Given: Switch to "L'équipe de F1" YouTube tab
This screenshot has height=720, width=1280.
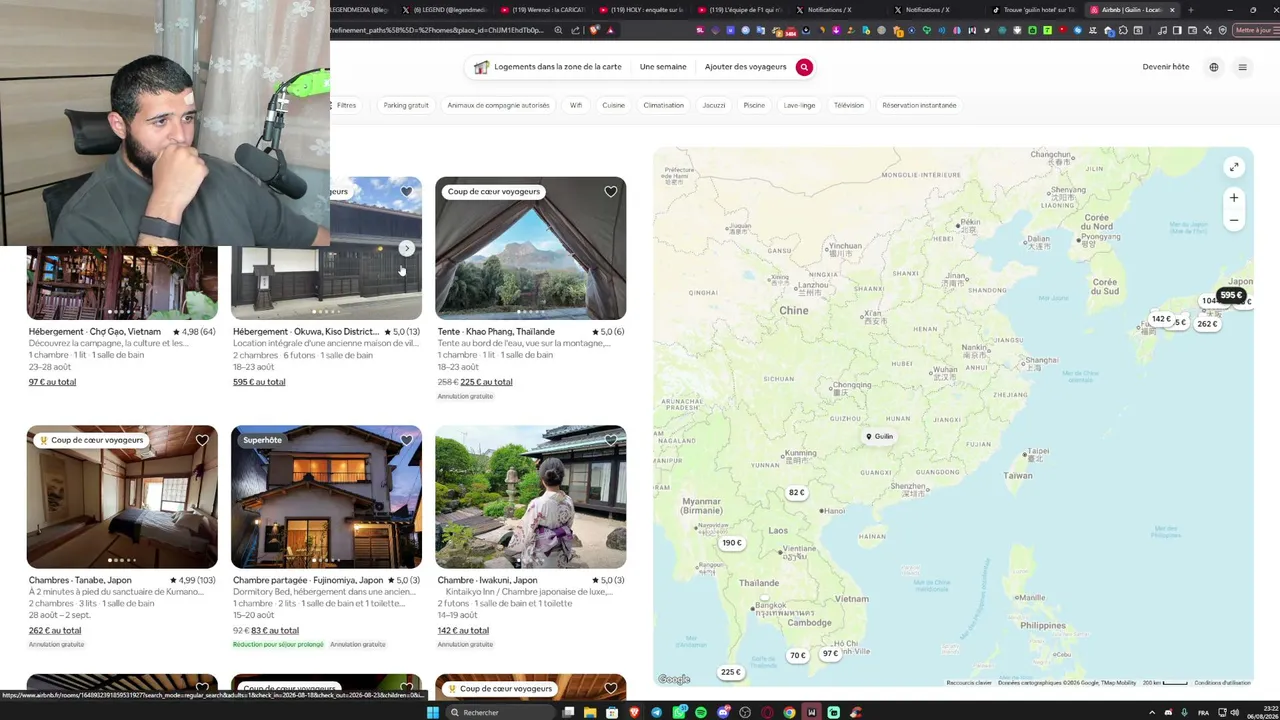Looking at the screenshot, I should click(x=739, y=10).
